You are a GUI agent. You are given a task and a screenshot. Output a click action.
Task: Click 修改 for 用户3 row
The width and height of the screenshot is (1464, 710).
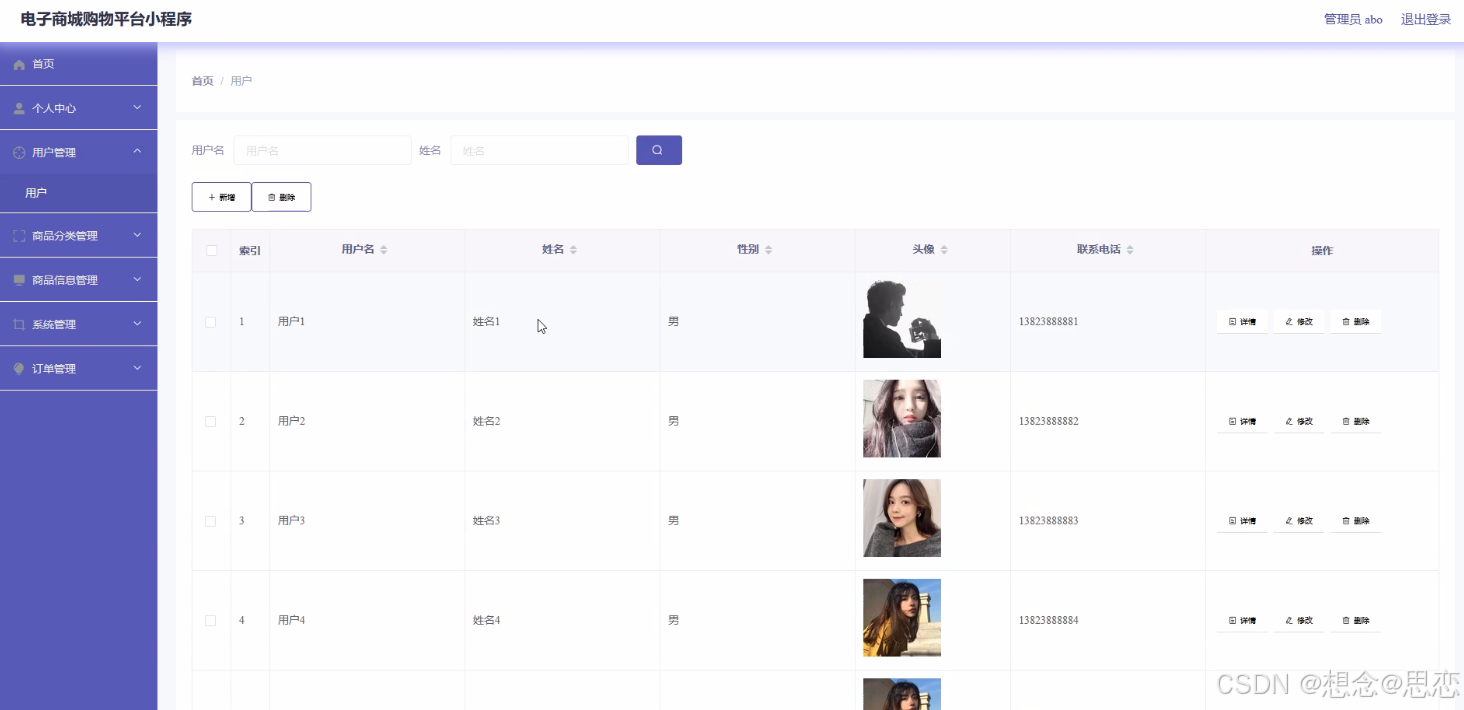tap(1299, 521)
